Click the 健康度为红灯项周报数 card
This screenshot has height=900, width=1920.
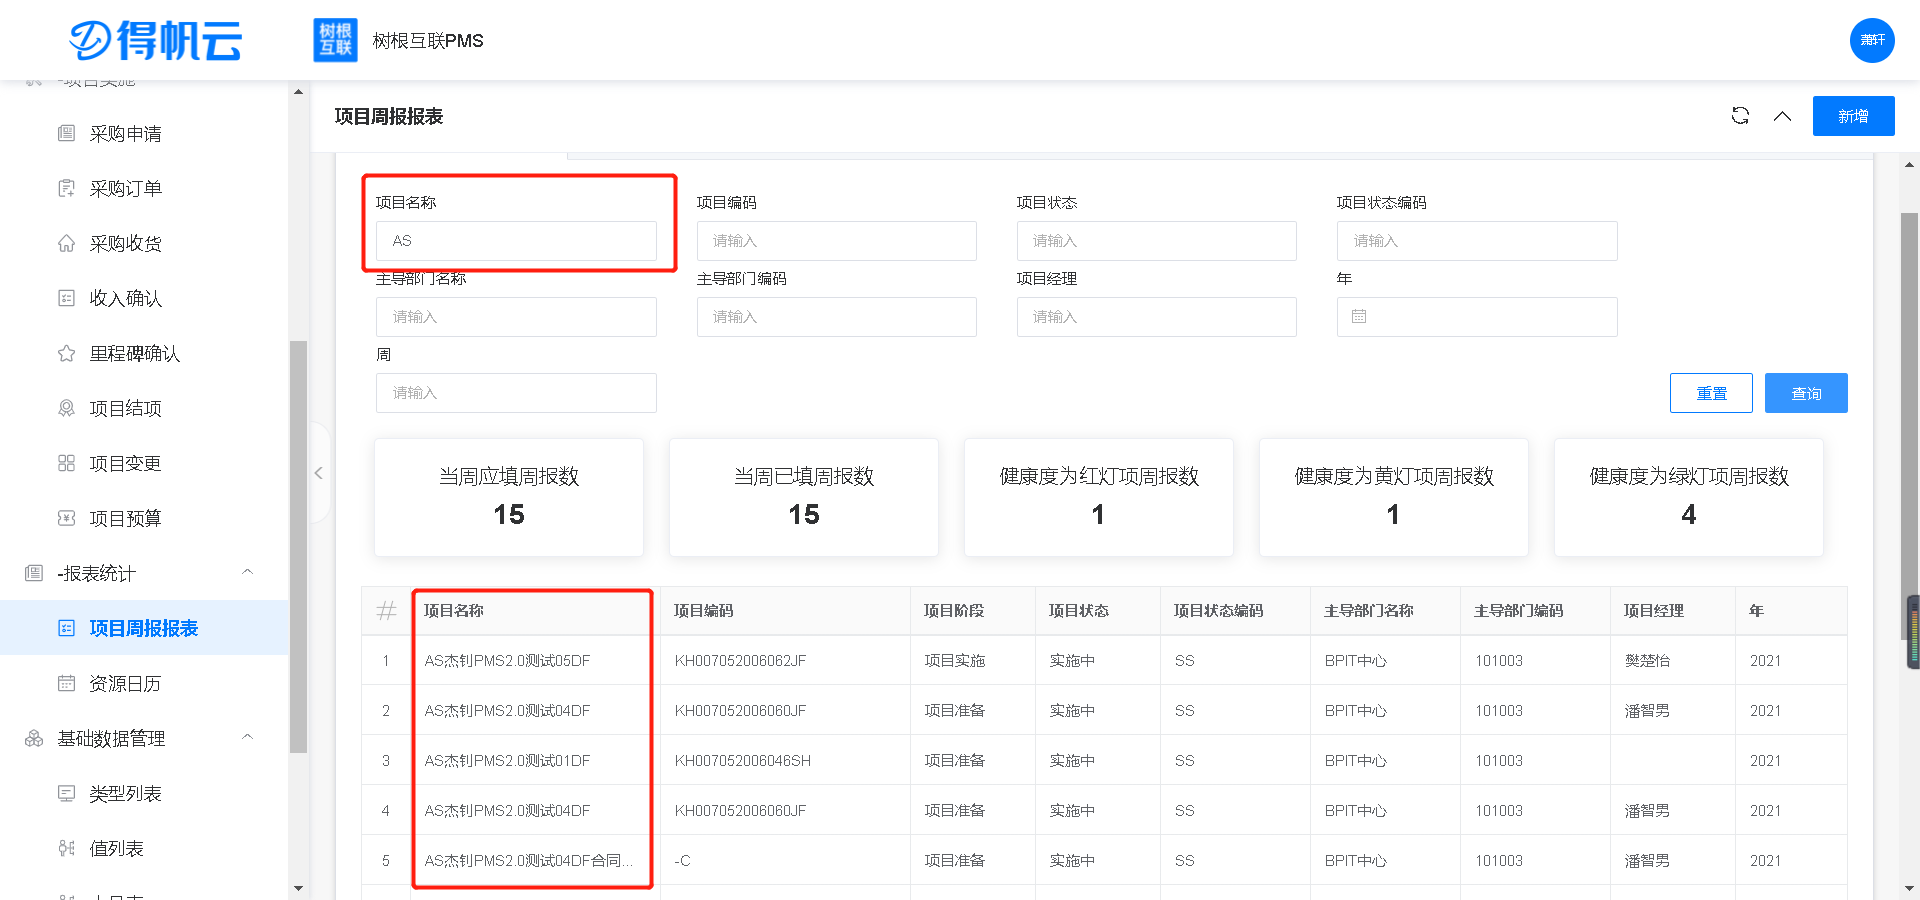coord(1099,497)
